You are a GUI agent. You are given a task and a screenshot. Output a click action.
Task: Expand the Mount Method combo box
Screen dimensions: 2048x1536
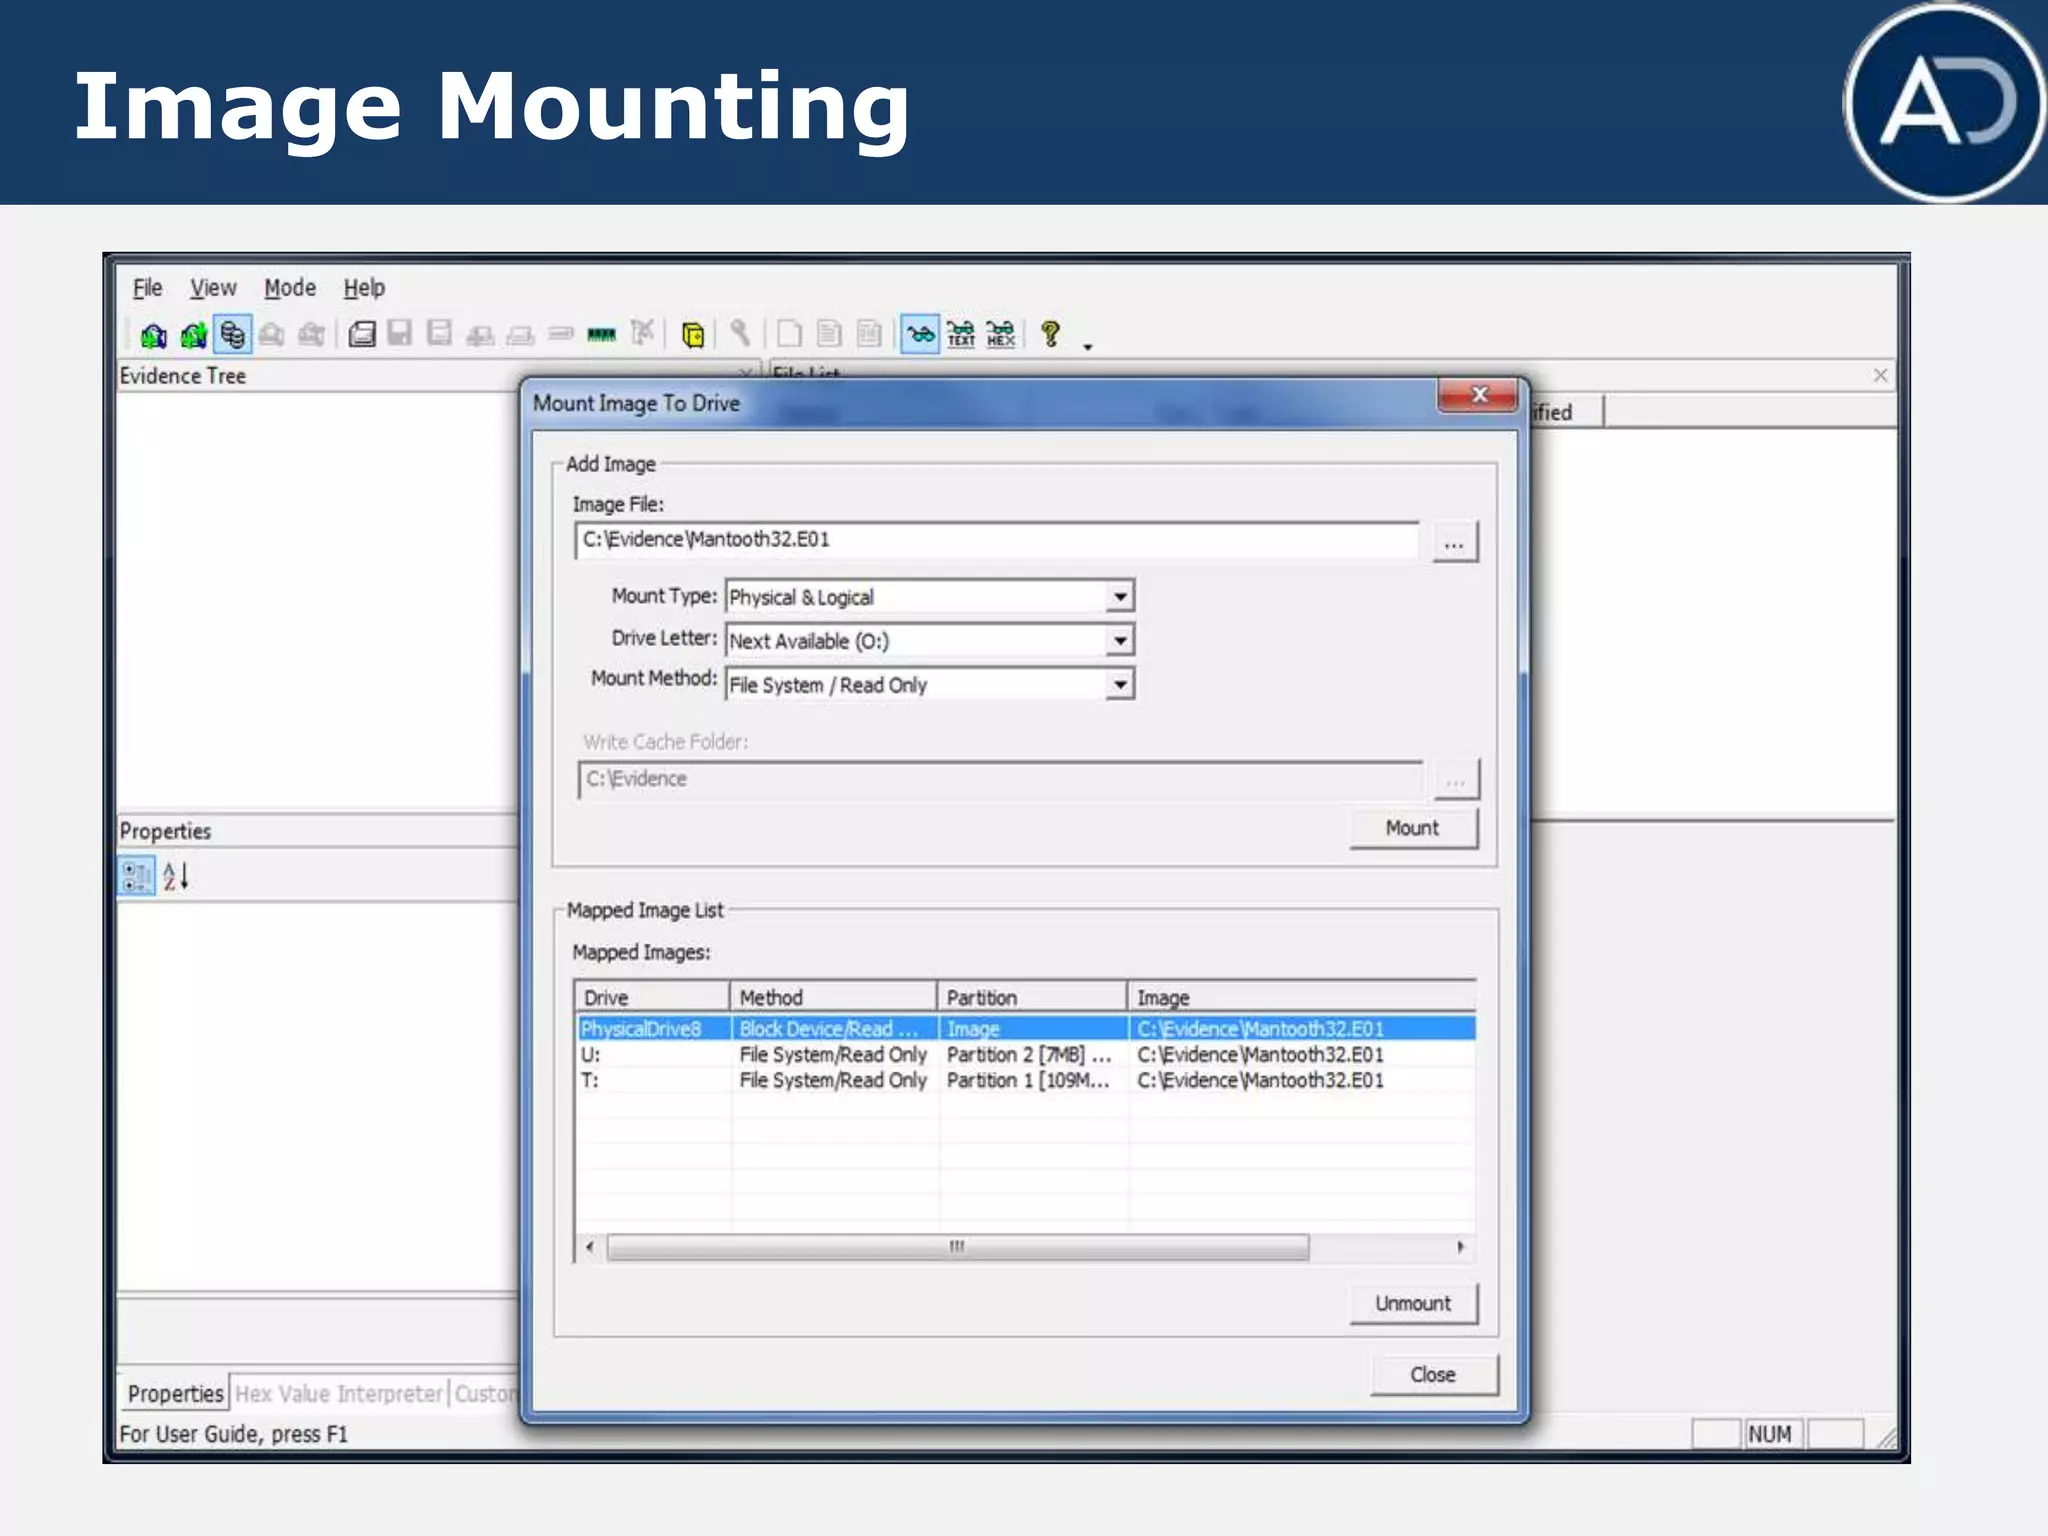[x=1120, y=684]
